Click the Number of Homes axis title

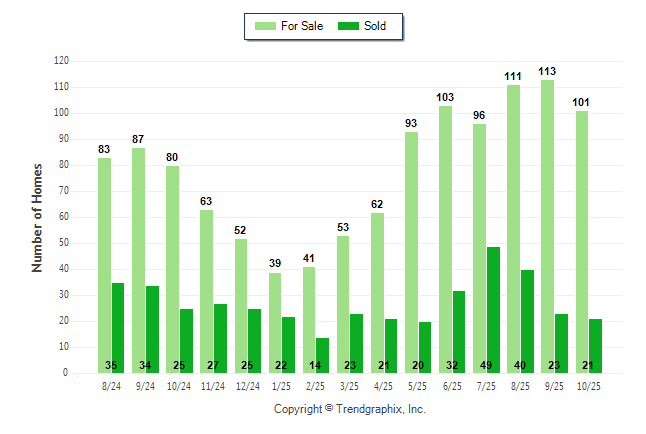[x=37, y=217]
